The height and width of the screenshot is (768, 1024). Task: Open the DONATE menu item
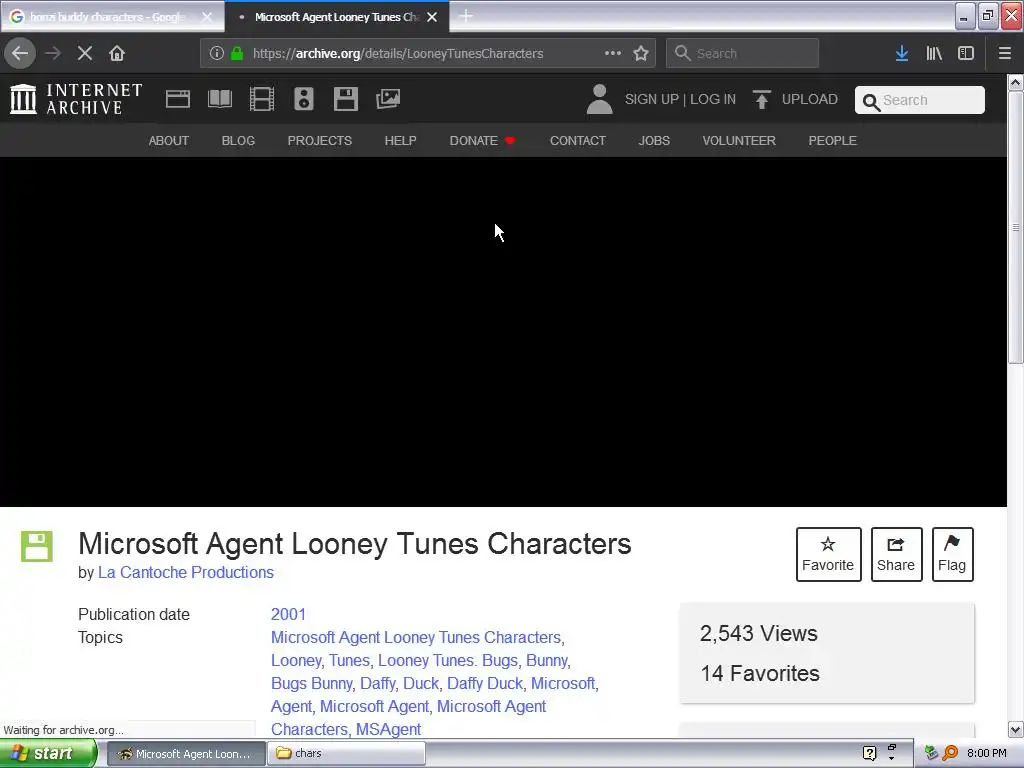pos(482,140)
